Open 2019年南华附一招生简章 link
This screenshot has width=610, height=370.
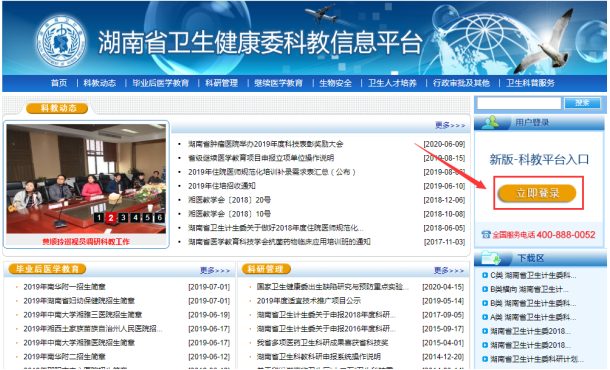click(64, 287)
